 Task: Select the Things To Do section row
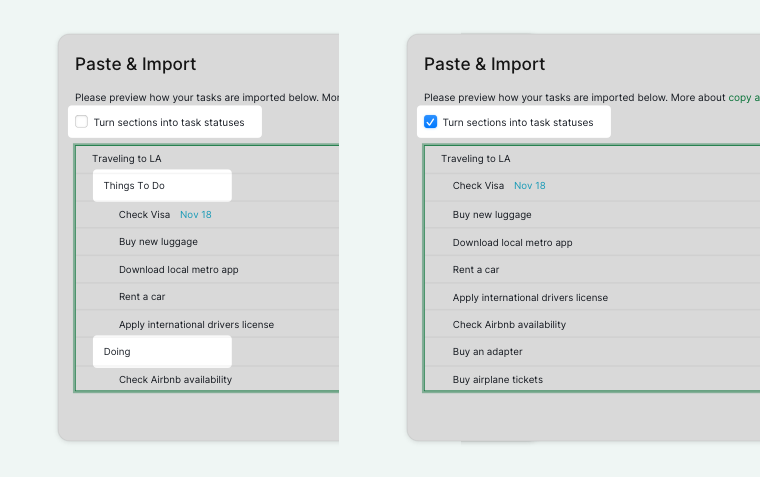tap(162, 186)
